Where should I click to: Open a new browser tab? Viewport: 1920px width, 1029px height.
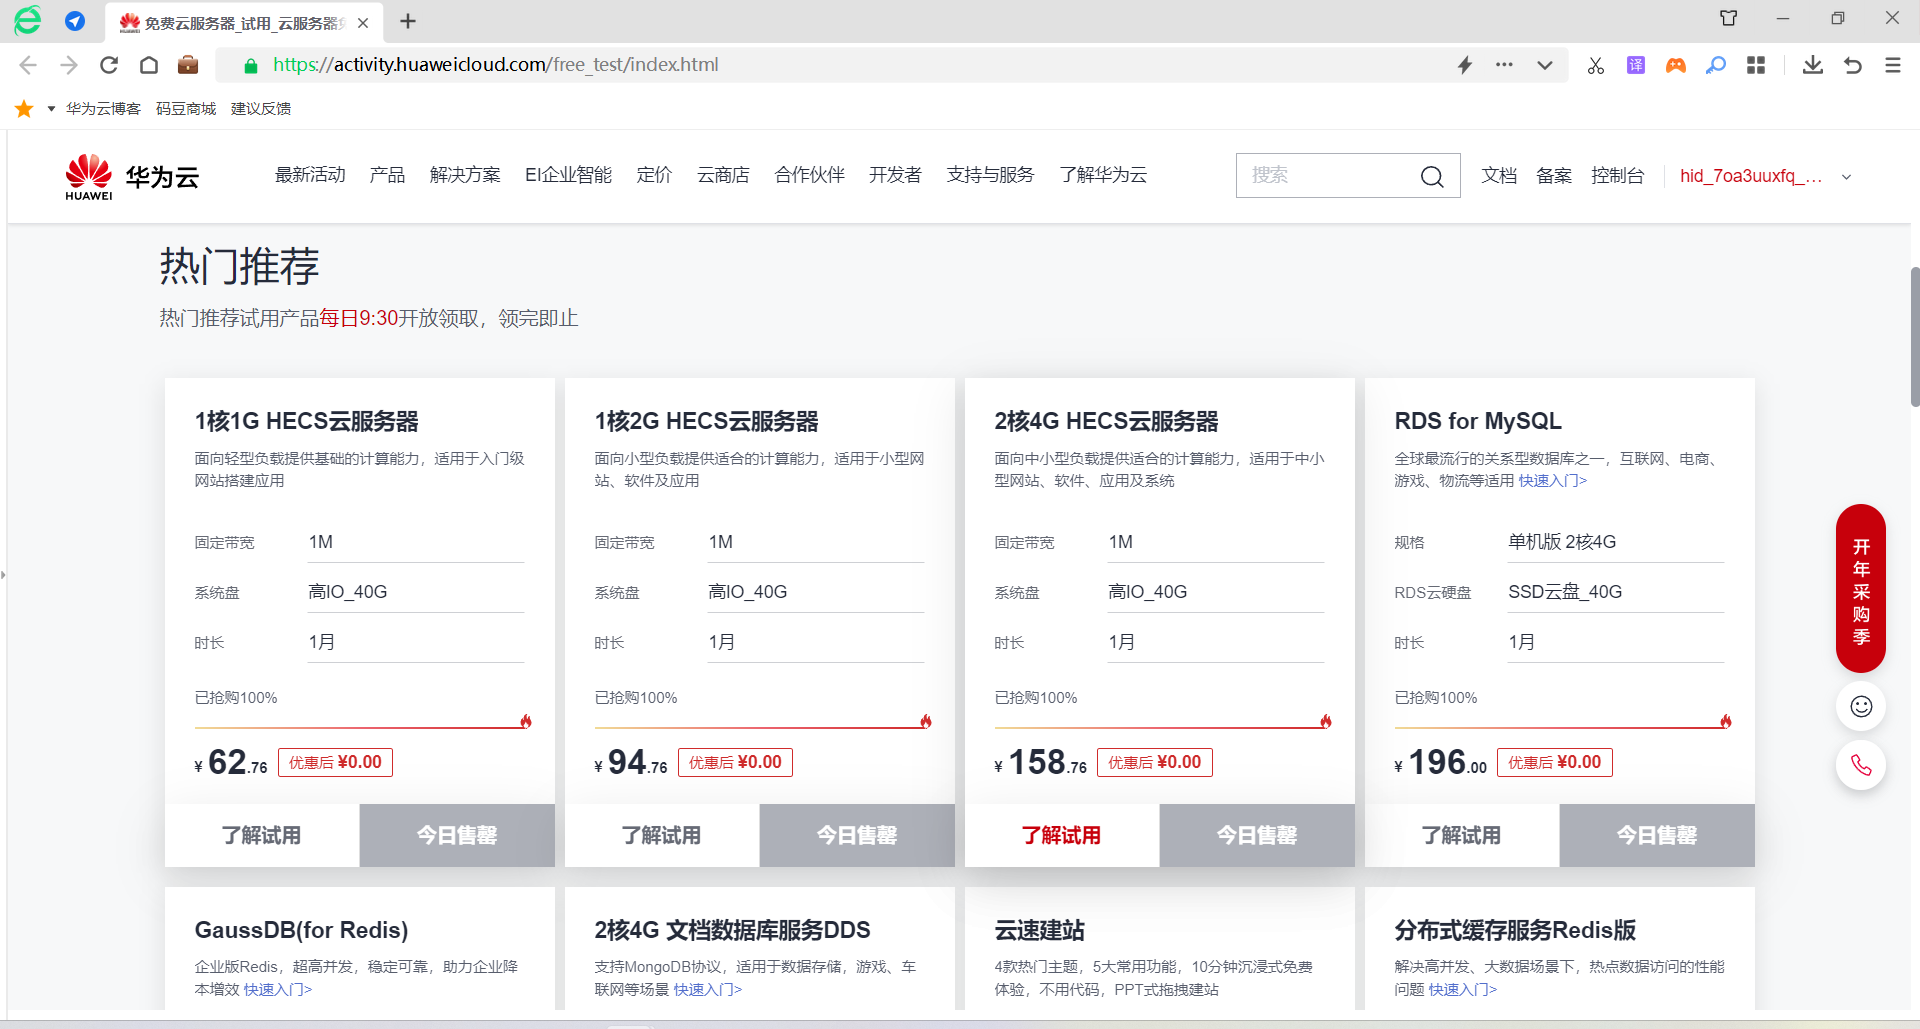(x=408, y=21)
